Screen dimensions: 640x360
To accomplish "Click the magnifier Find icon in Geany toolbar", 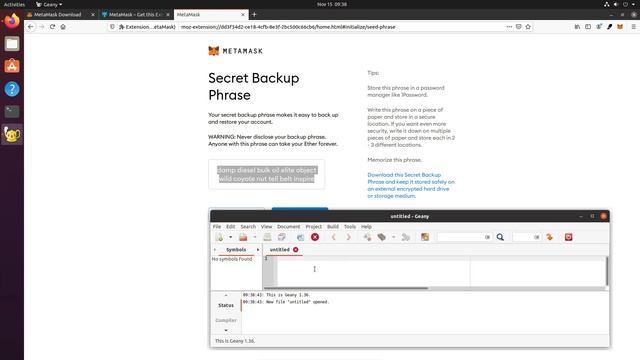I will (500, 237).
